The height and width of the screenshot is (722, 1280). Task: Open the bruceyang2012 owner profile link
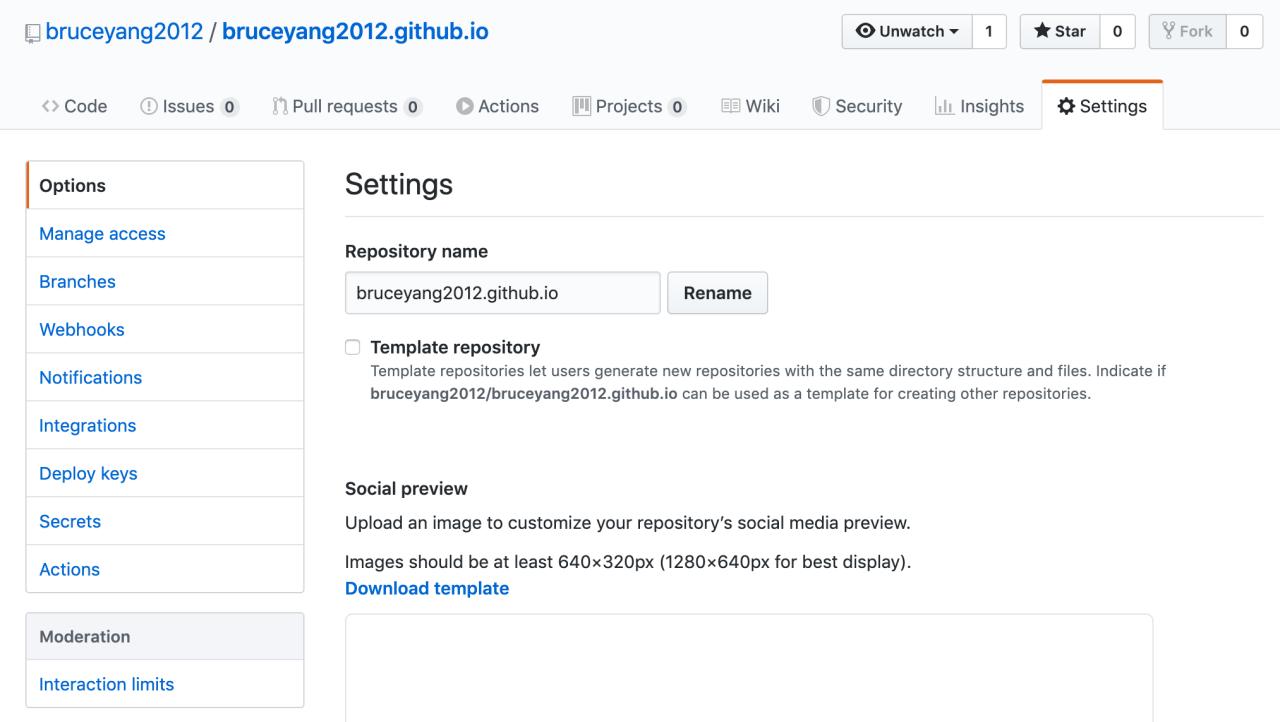pyautogui.click(x=123, y=32)
